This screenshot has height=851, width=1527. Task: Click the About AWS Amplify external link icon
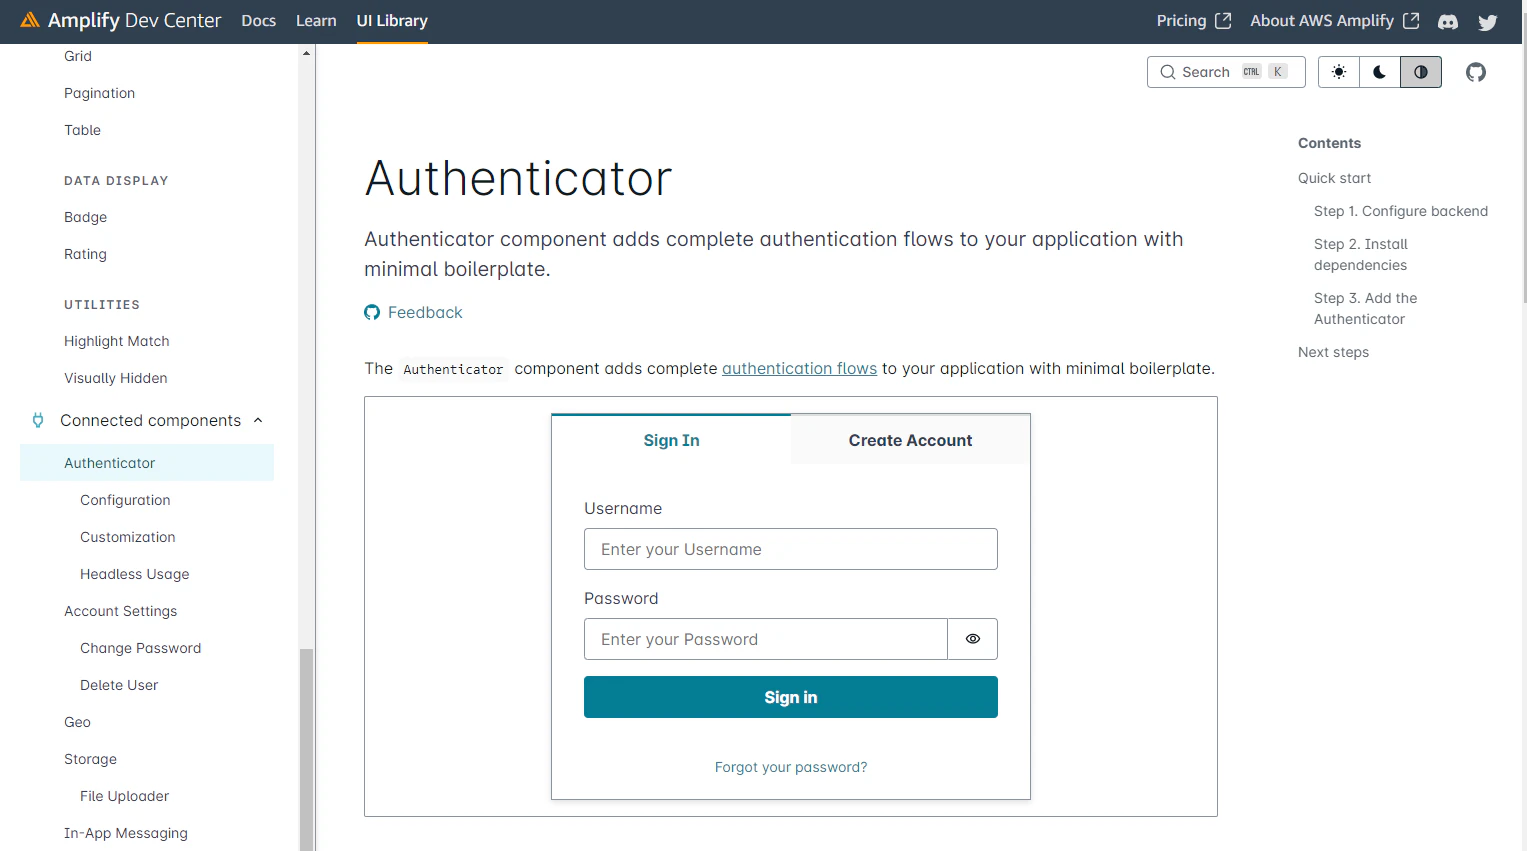coord(1411,21)
